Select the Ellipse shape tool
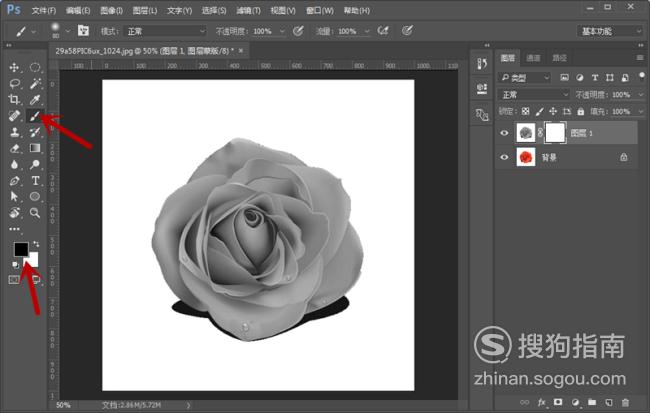Screen dimensions: 650x413 pyautogui.click(x=35, y=197)
